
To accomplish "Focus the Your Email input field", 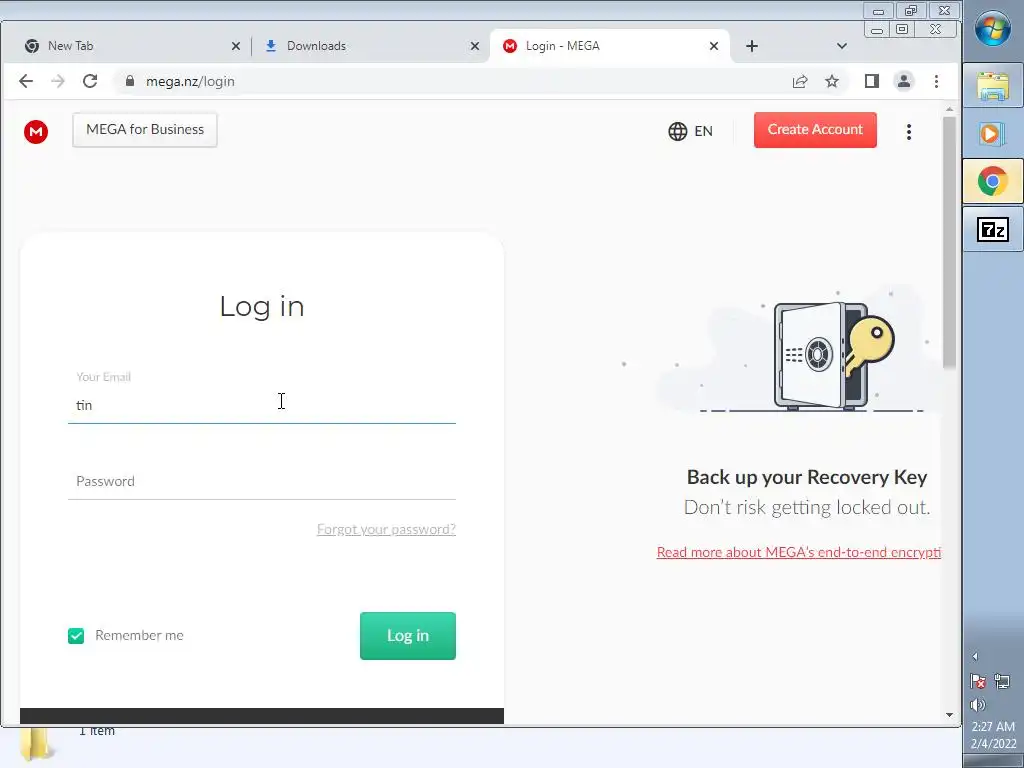I will [262, 405].
